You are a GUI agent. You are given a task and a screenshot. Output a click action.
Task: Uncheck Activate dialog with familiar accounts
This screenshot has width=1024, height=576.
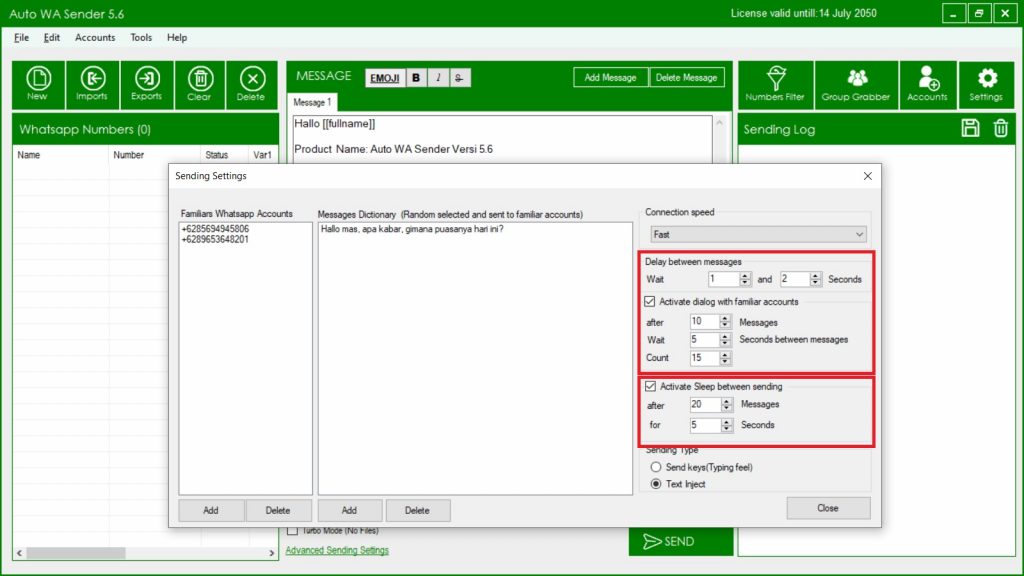click(651, 301)
